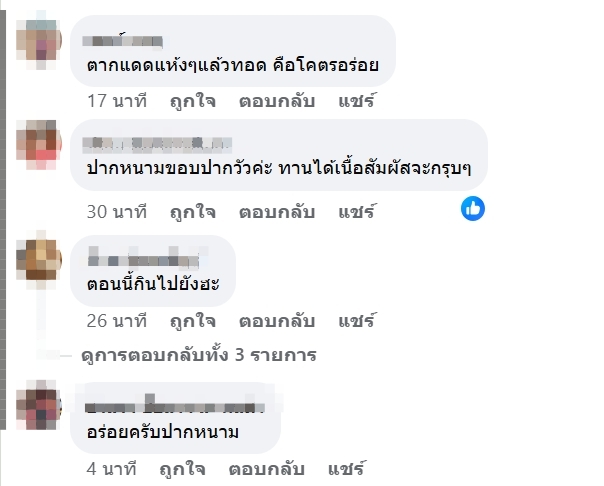This screenshot has width=604, height=486.
Task: Like the 30 นาที comment via ถูกใจ
Action: (193, 211)
